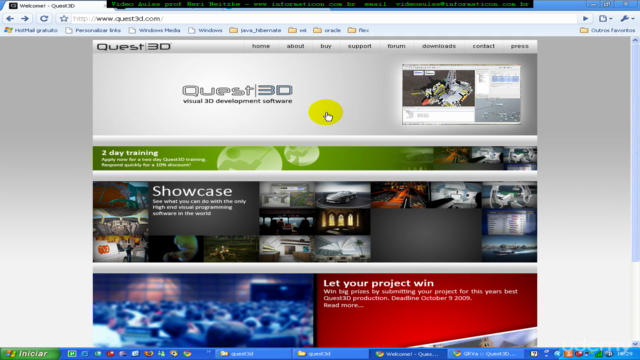The height and width of the screenshot is (360, 640).
Task: Open the palm tree building showcase thumbnail
Action: tap(343, 249)
